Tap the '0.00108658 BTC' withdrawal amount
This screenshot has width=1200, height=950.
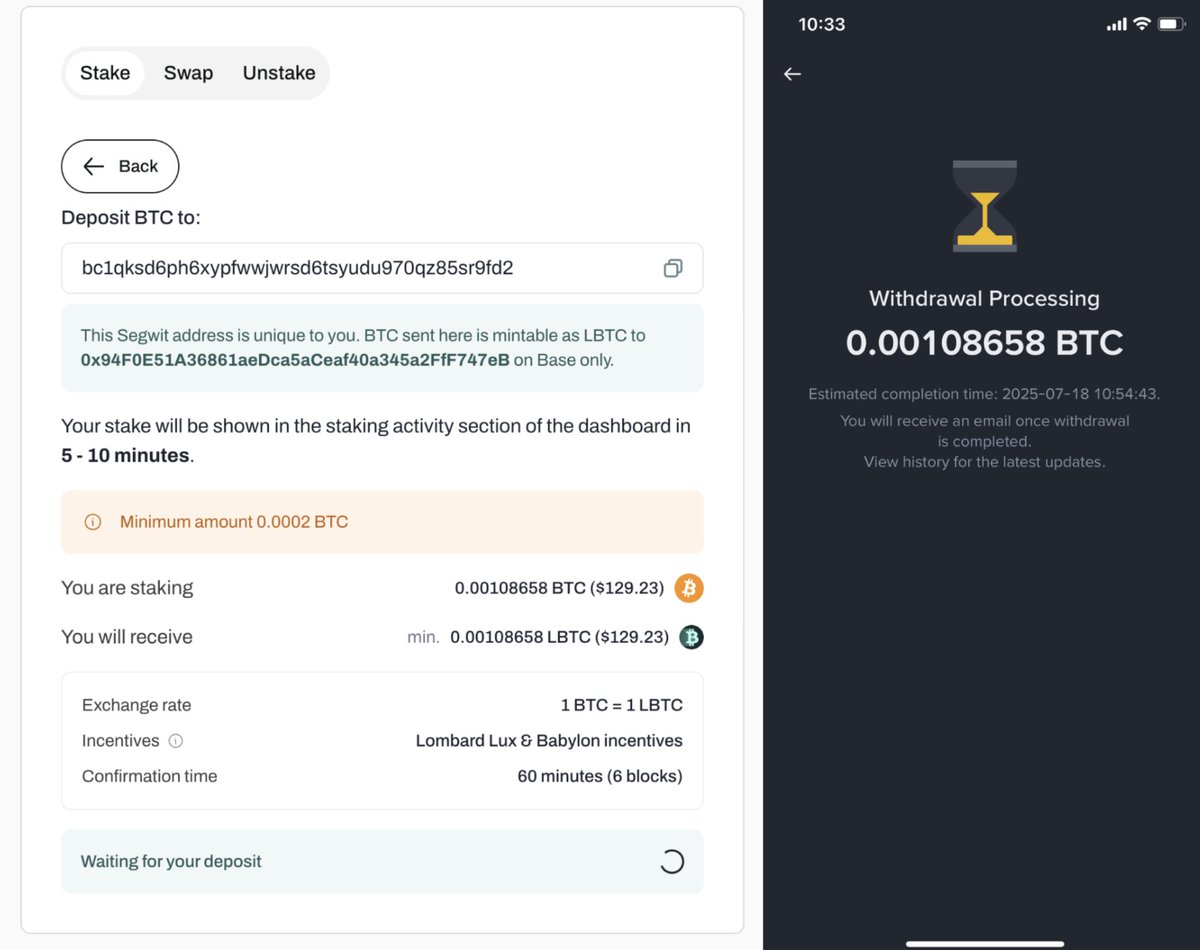coord(984,343)
